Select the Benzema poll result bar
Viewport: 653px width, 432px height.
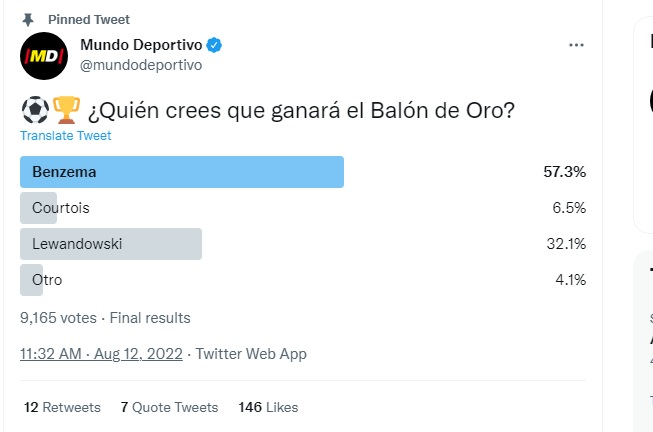point(182,172)
